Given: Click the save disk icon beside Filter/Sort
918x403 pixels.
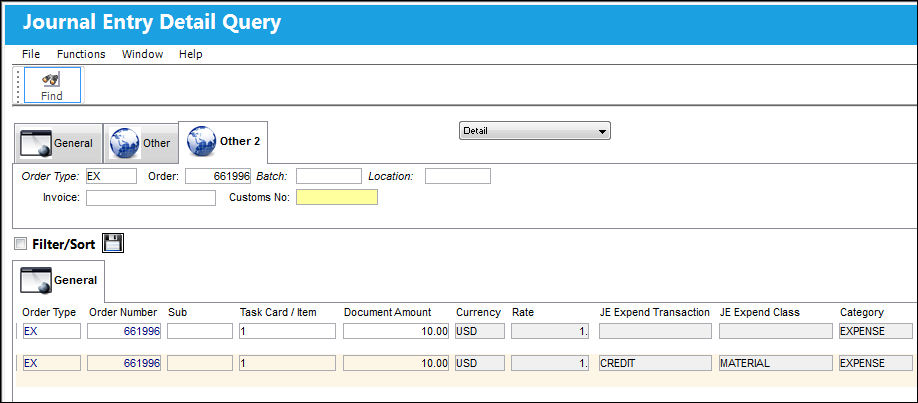Looking at the screenshot, I should [113, 243].
